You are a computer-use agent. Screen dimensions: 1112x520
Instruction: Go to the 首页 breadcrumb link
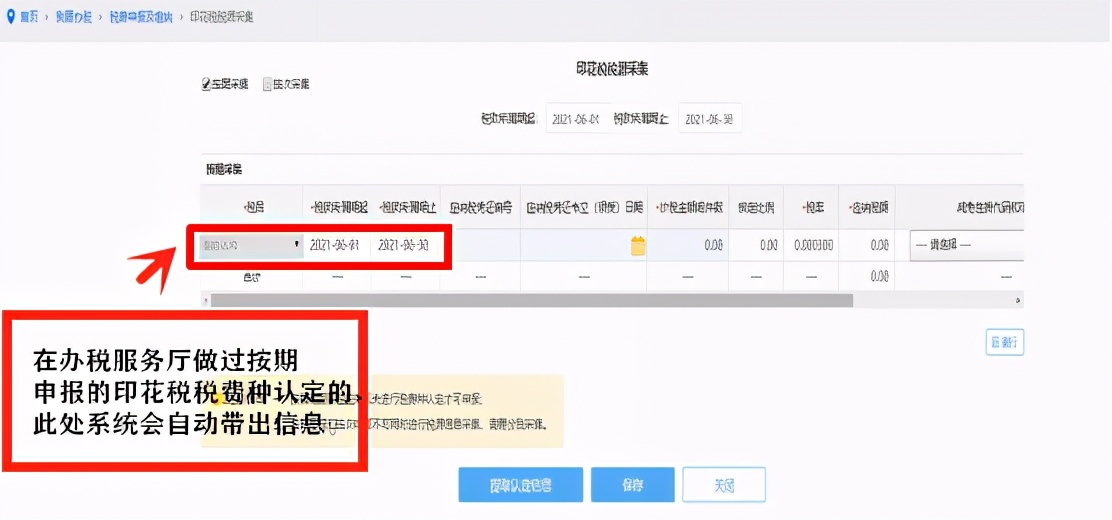(29, 17)
